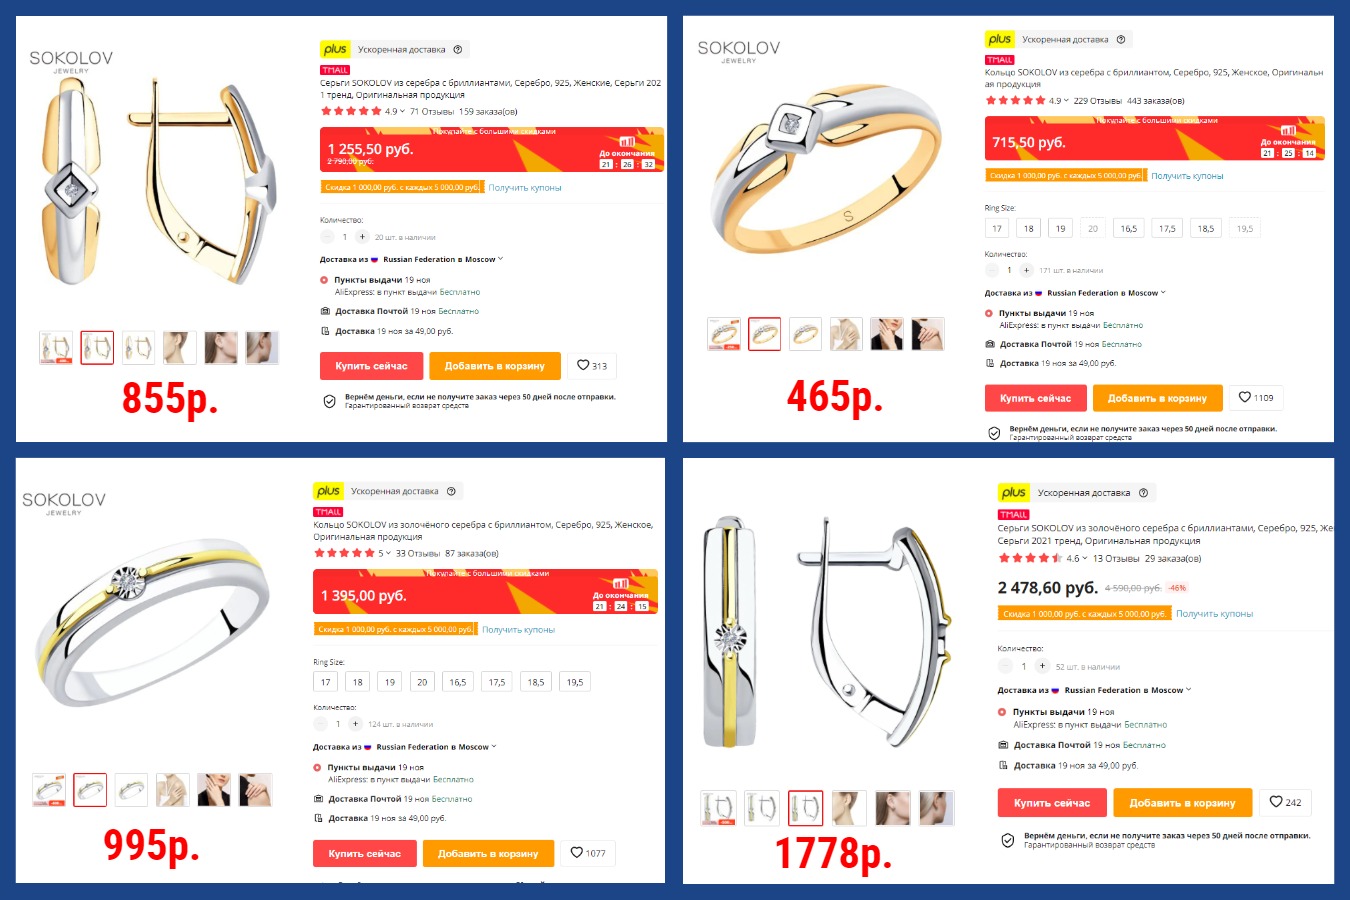The image size is (1350, 900).
Task: Open 71 Отзывы reviews for the earrings
Action: (432, 111)
